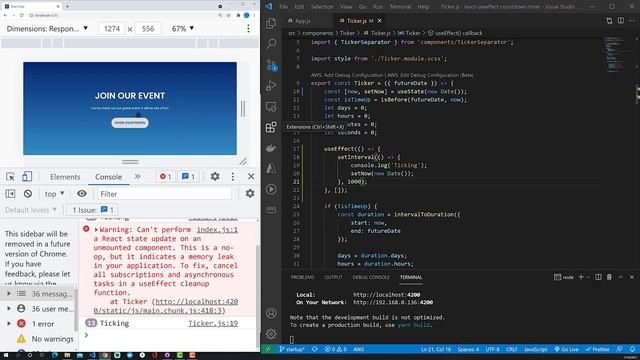The width and height of the screenshot is (640, 360).
Task: Select the DEBUG CONSOLE panel tab
Action: tap(371, 277)
